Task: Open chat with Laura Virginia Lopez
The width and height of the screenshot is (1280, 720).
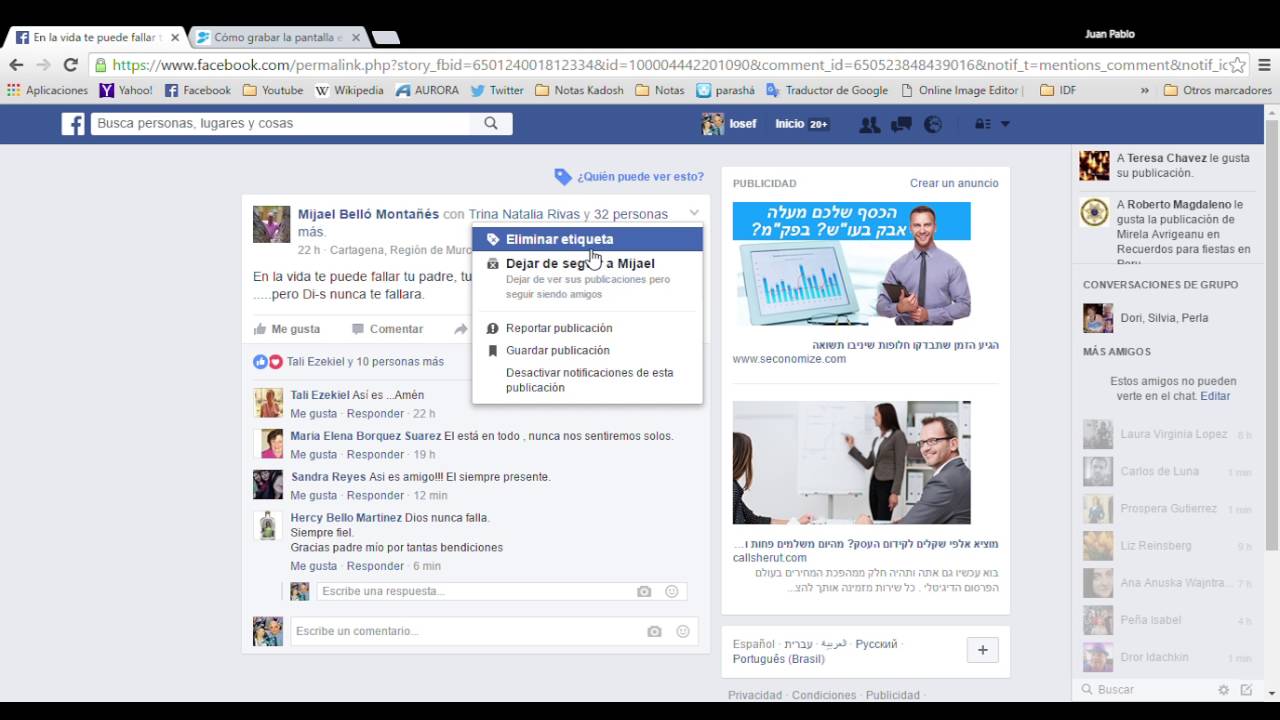Action: click(x=1168, y=434)
